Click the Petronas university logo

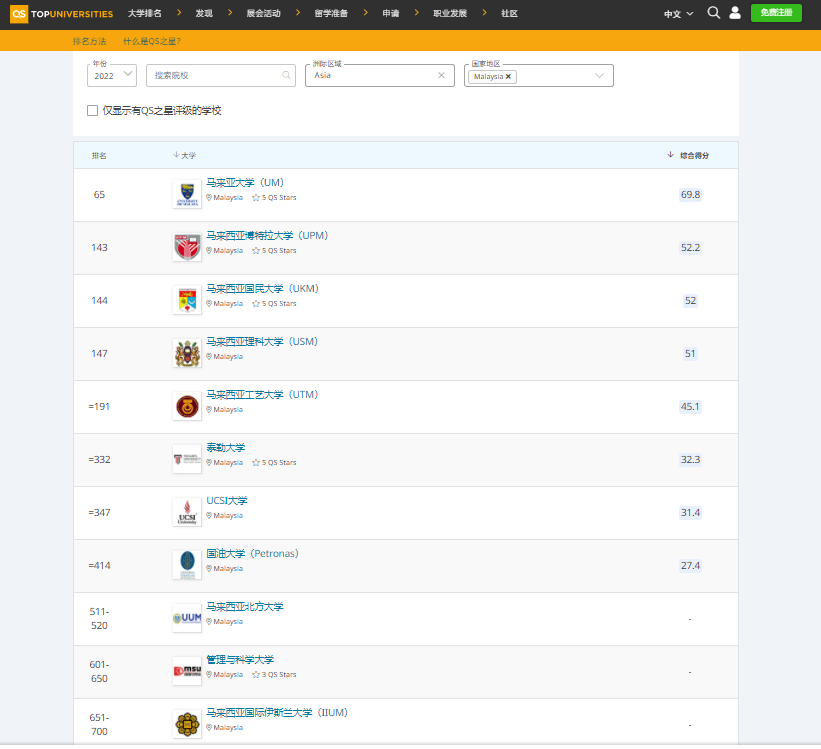point(187,565)
